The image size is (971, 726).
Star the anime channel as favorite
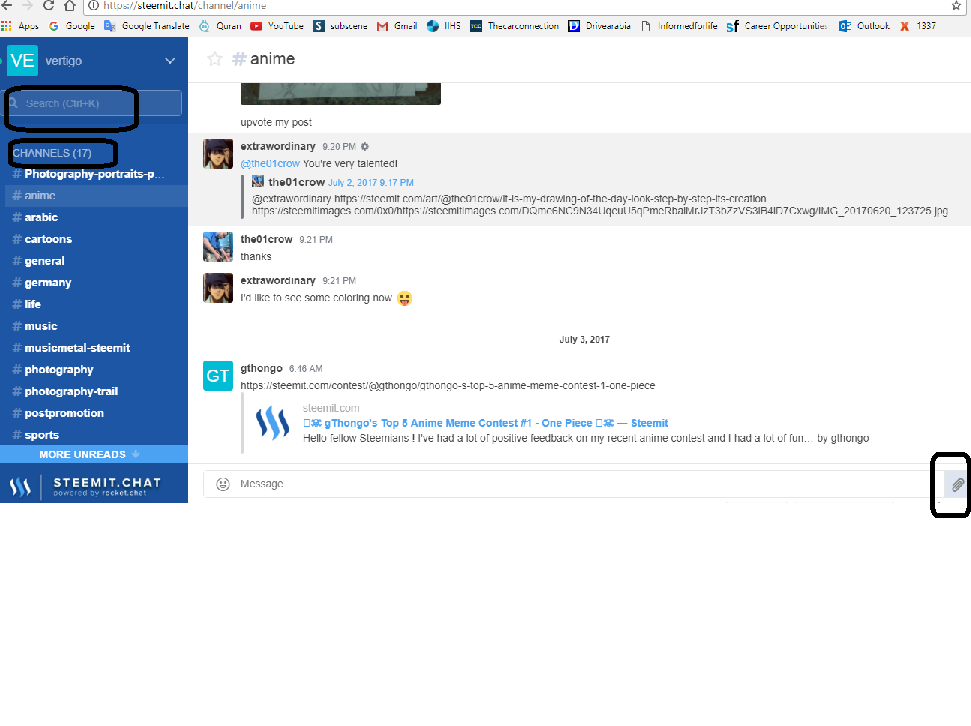[x=215, y=59]
